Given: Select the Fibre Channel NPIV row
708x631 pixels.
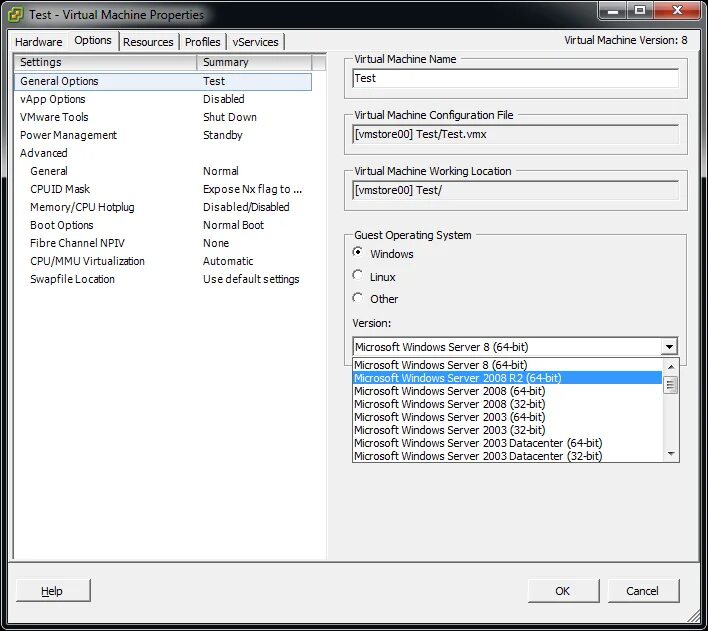Looking at the screenshot, I should click(163, 243).
